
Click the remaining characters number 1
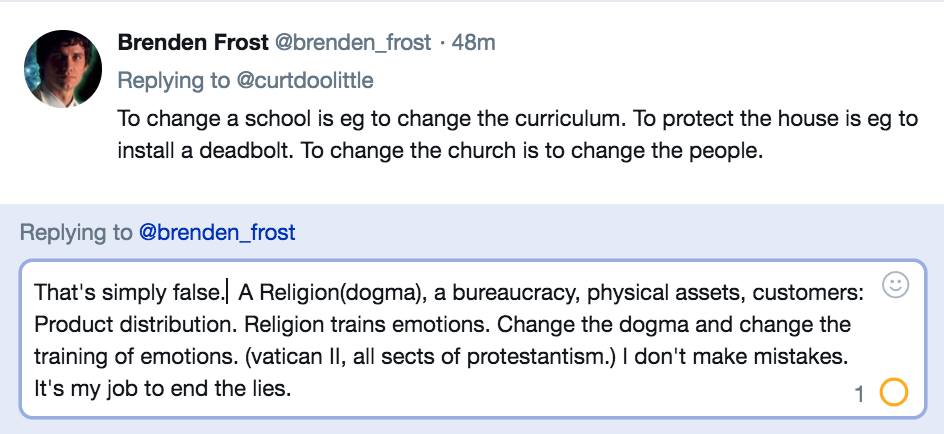point(859,395)
